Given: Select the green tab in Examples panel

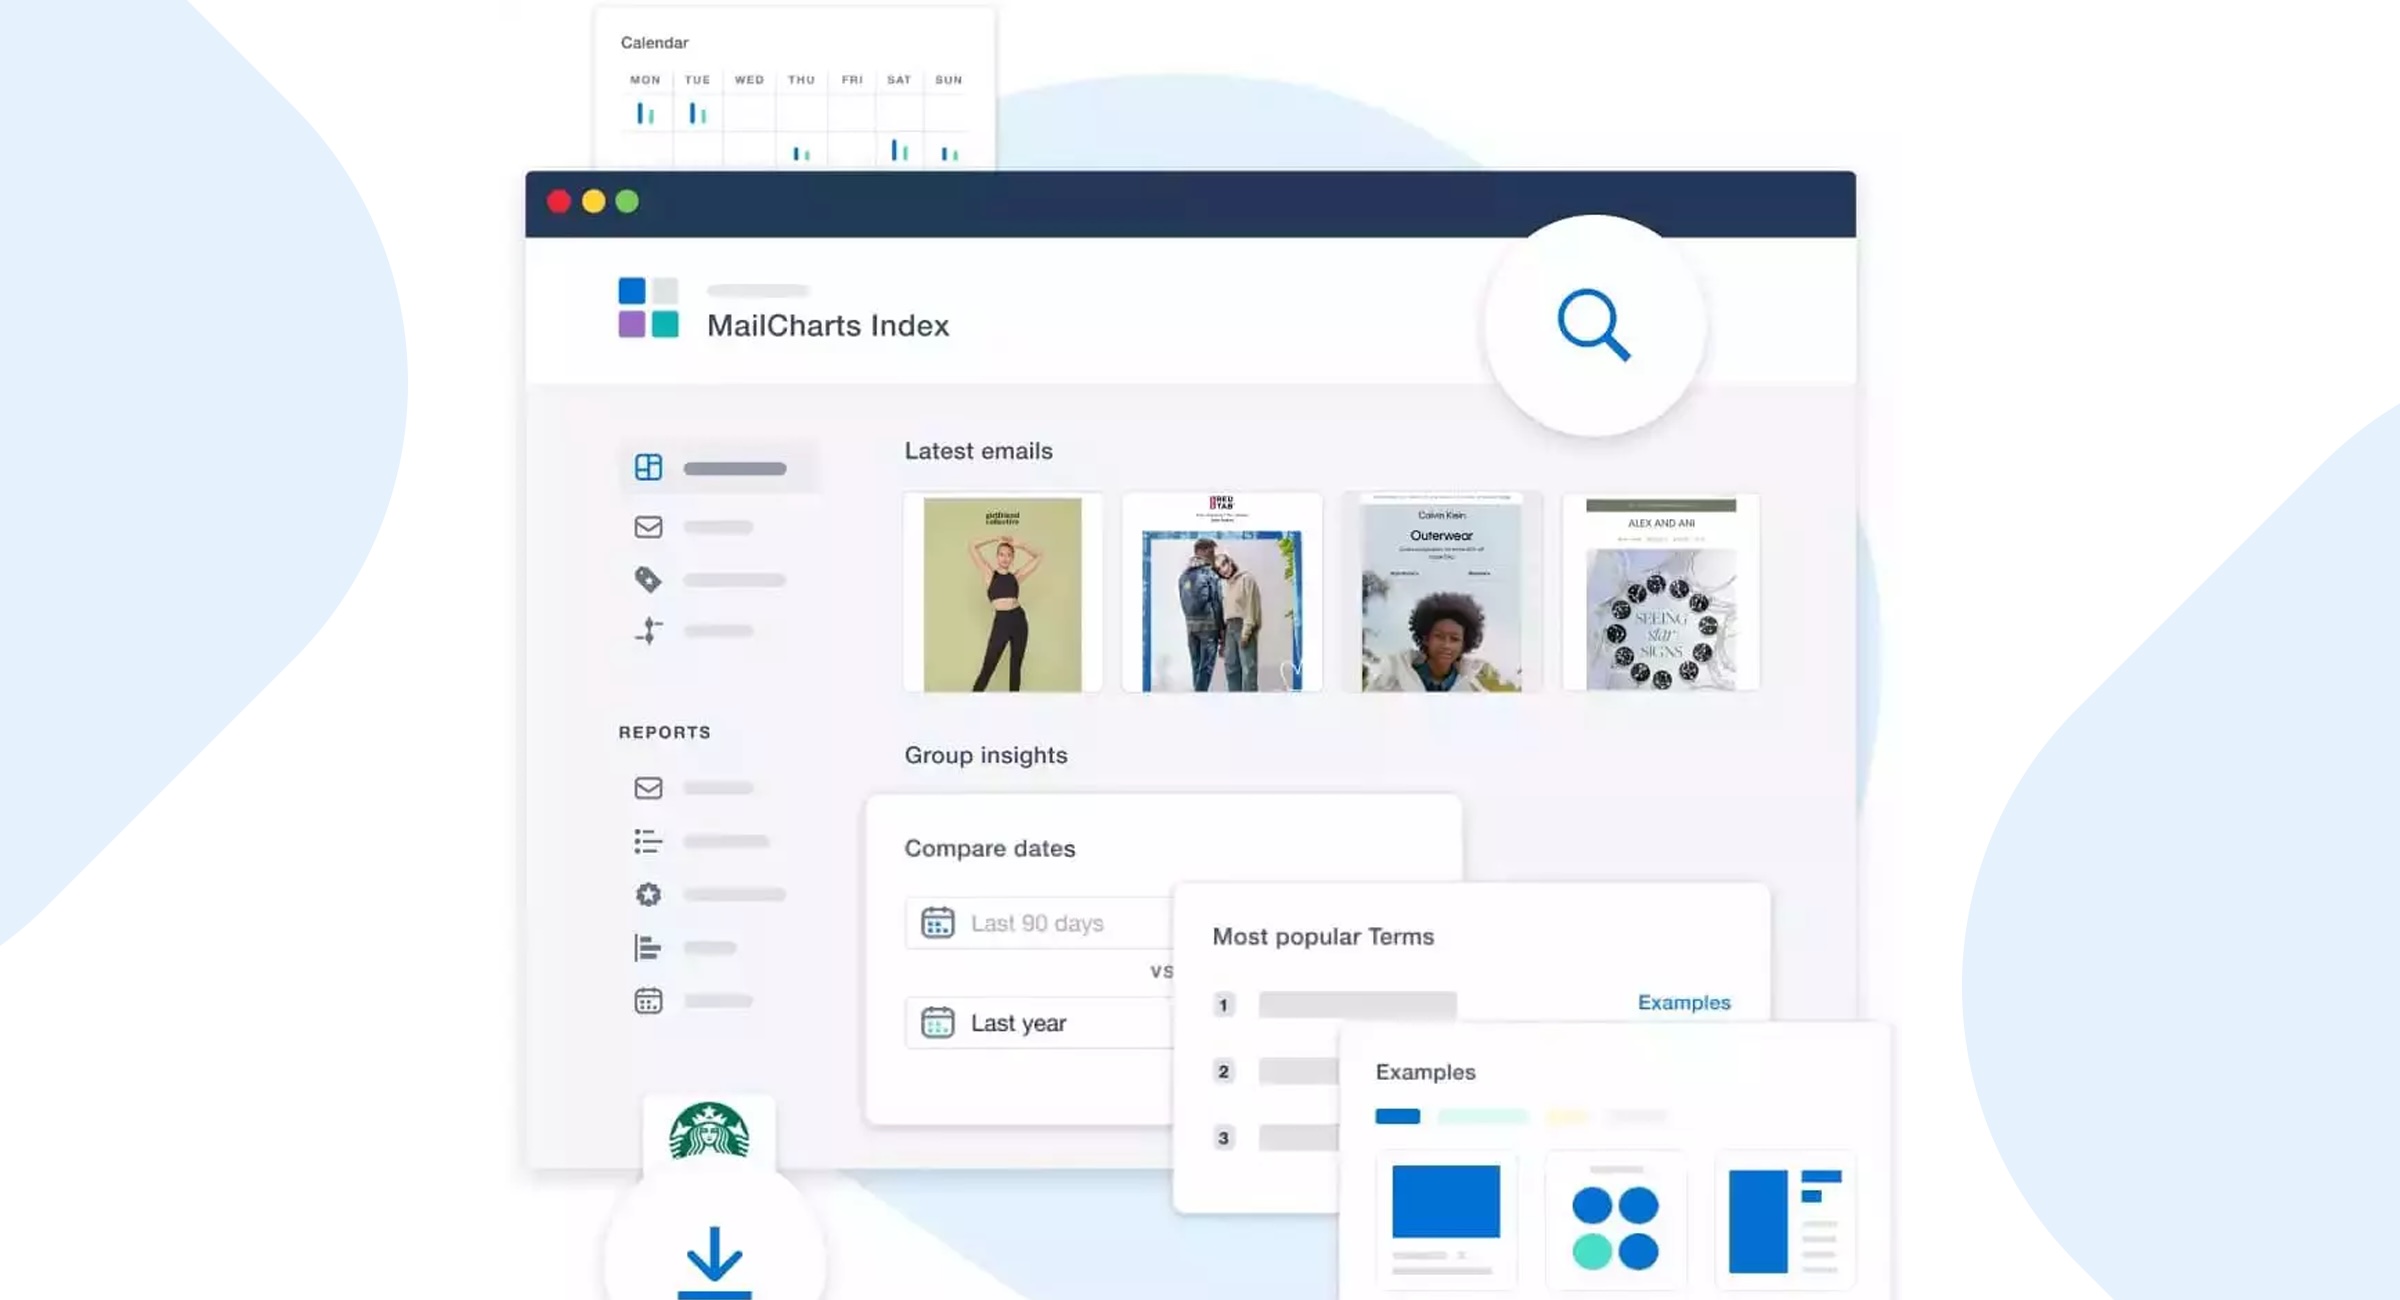Looking at the screenshot, I should click(1483, 1116).
